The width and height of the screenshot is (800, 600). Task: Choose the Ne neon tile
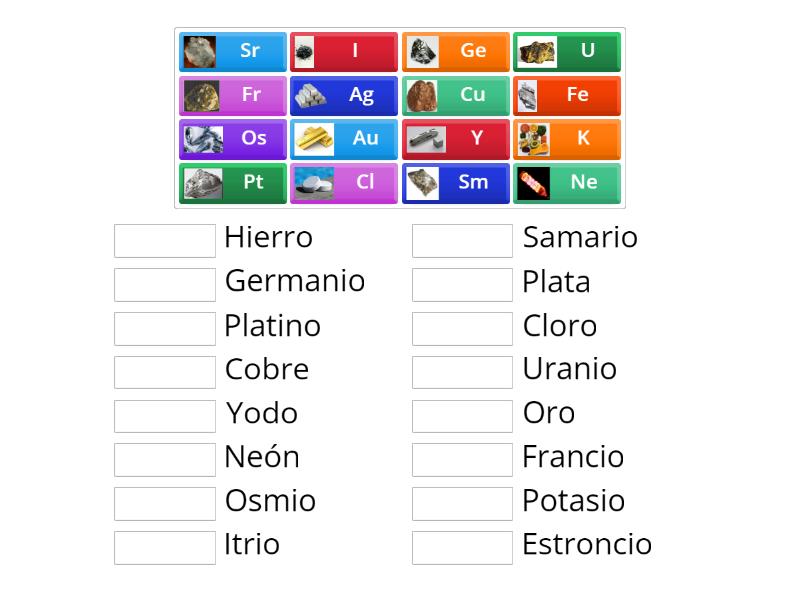tap(566, 183)
